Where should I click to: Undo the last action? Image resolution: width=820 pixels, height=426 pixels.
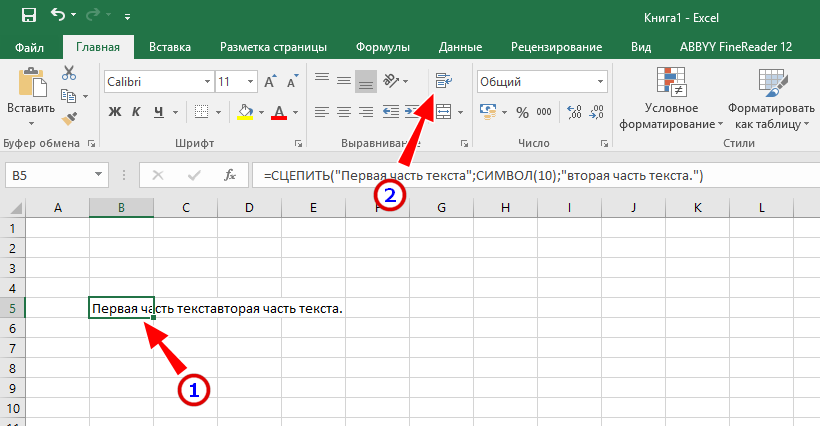(x=58, y=15)
